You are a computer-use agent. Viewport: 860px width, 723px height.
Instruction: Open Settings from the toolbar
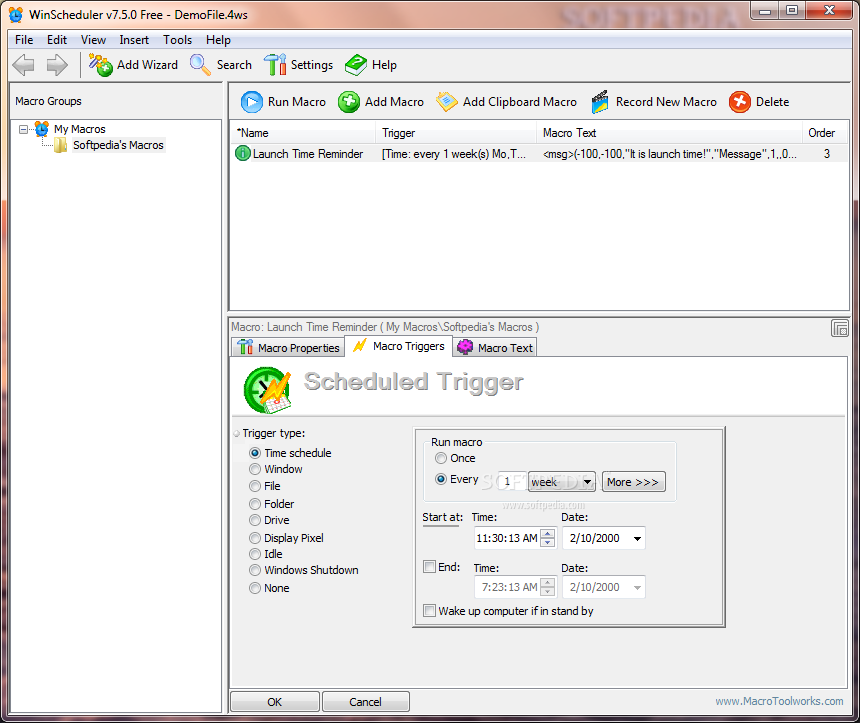pyautogui.click(x=298, y=65)
